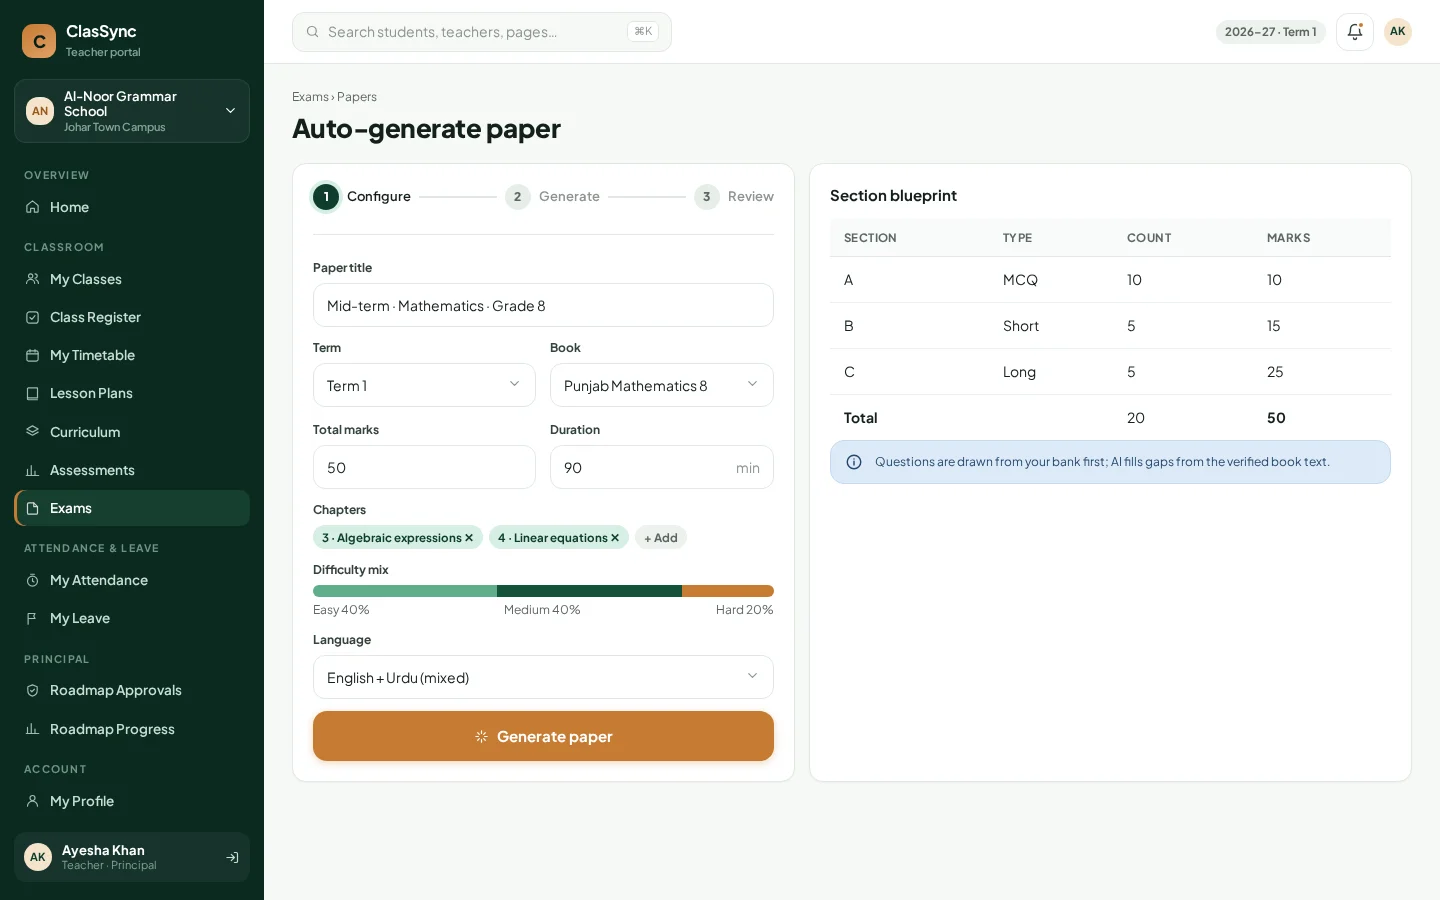
Task: Click the Hard segment of difficulty mix bar
Action: (728, 591)
